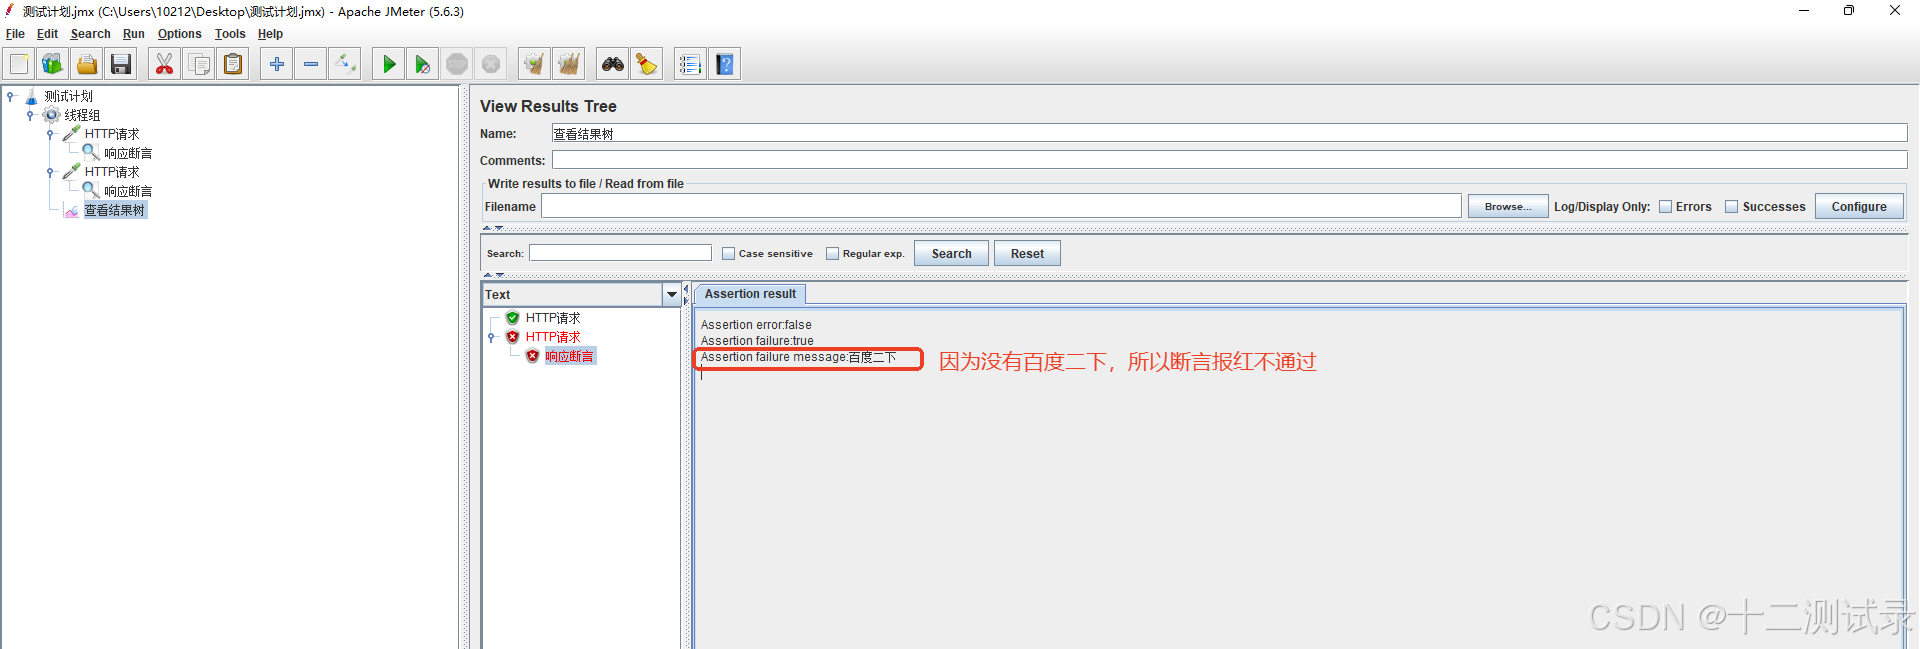1920x649 pixels.
Task: Collapse the 线程组 tree node
Action: (30, 115)
